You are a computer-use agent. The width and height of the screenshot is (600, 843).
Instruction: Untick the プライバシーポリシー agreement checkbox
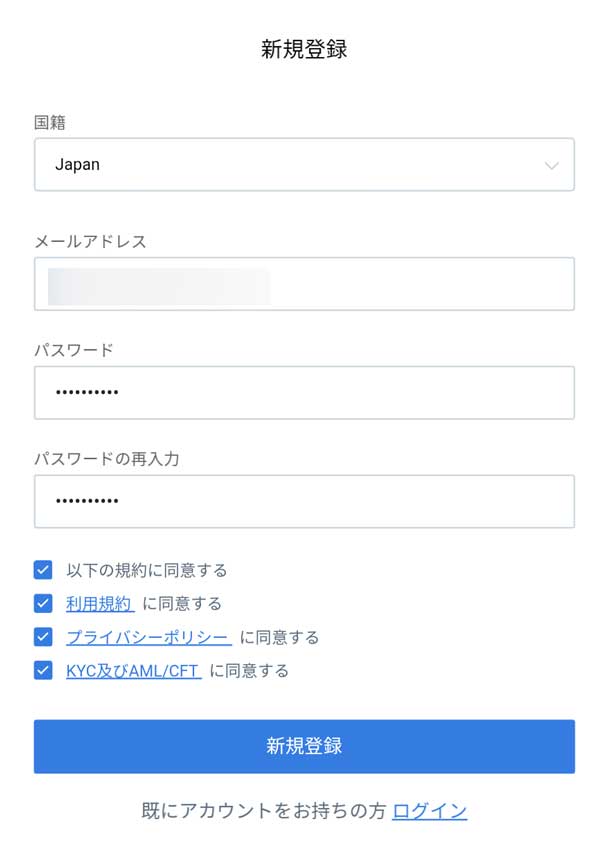point(43,637)
